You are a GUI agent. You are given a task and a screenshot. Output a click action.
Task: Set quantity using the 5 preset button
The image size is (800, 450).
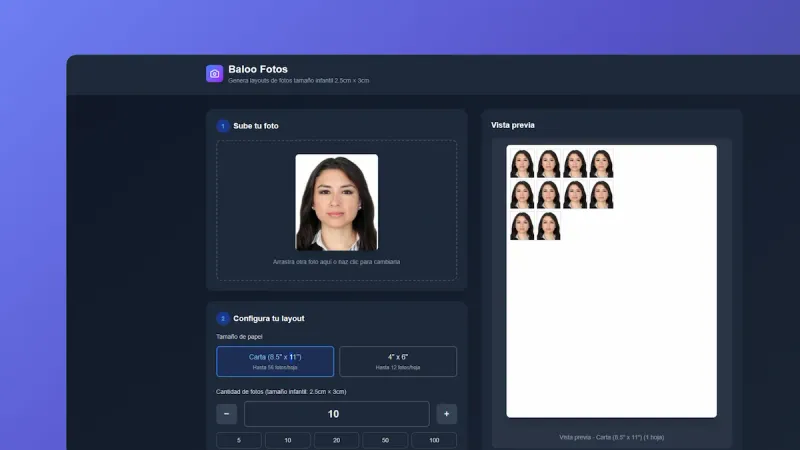(239, 441)
